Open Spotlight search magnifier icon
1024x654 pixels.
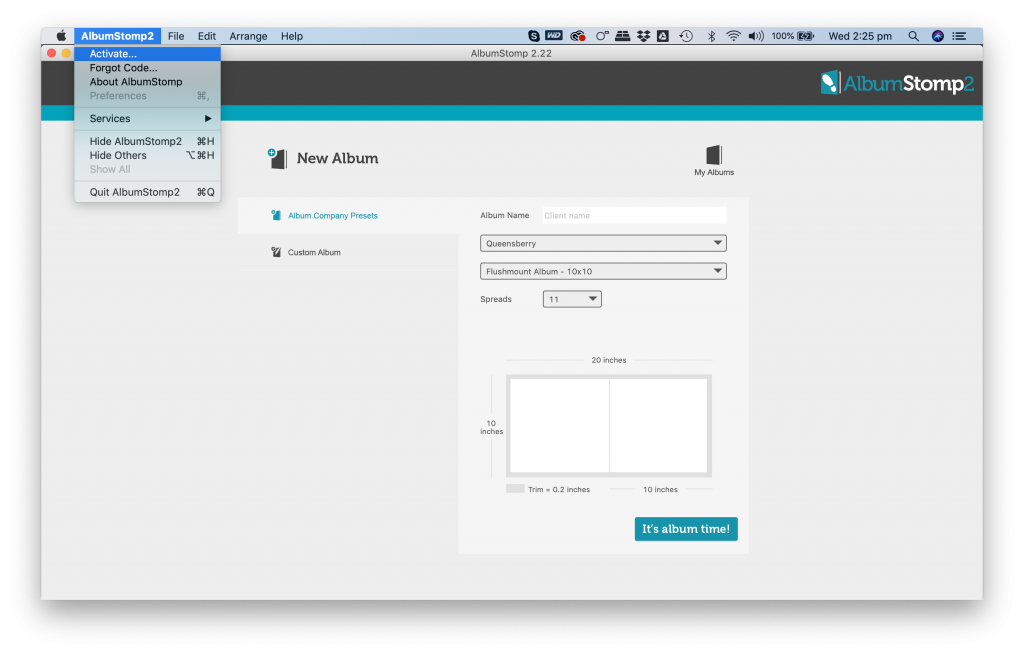point(913,36)
